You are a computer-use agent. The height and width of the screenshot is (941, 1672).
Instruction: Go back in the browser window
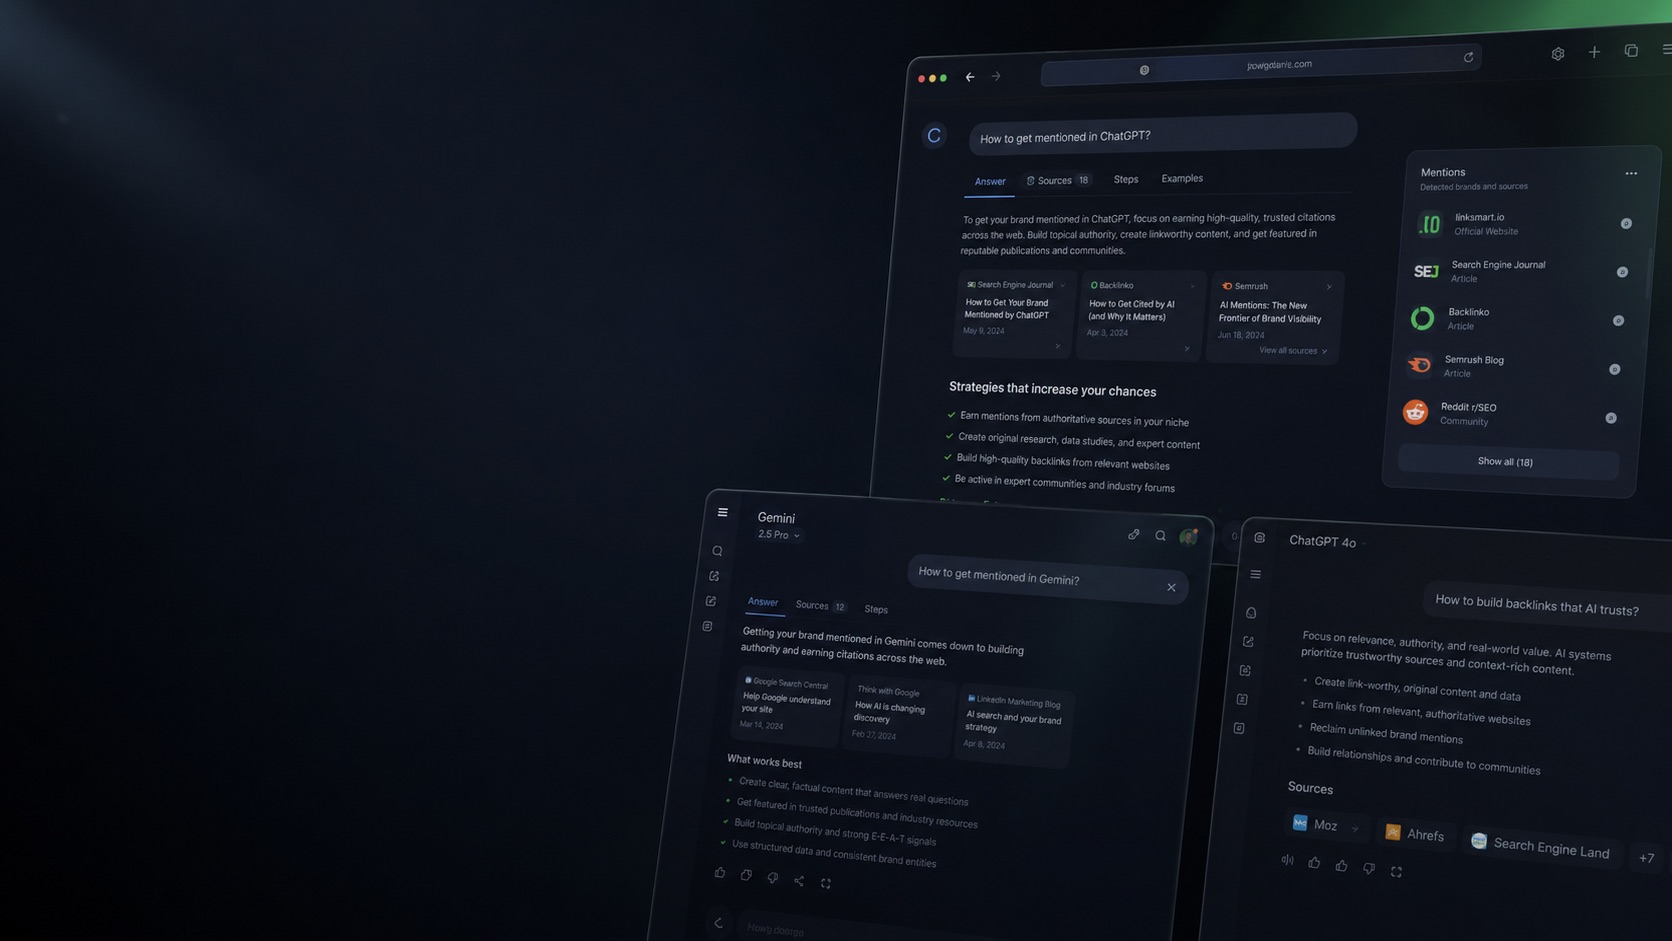pos(970,77)
